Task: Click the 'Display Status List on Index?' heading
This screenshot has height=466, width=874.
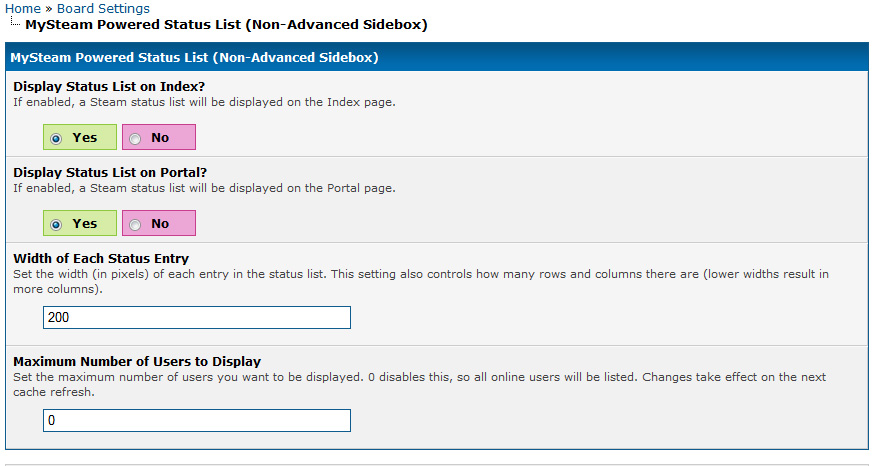Action: pyautogui.click(x=109, y=87)
